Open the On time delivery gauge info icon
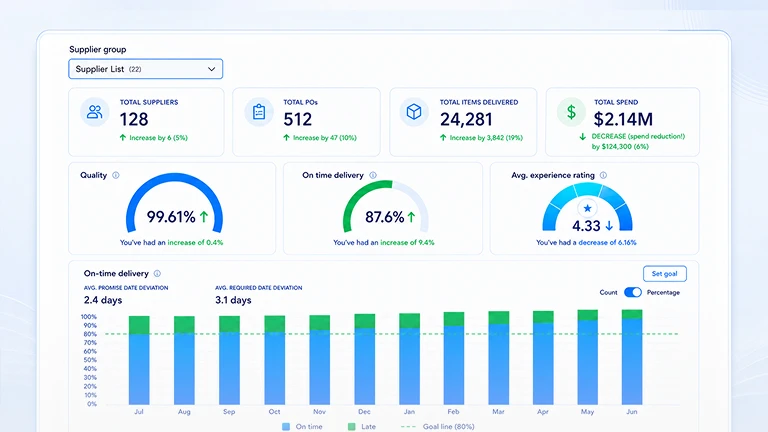The image size is (768, 432). (373, 175)
